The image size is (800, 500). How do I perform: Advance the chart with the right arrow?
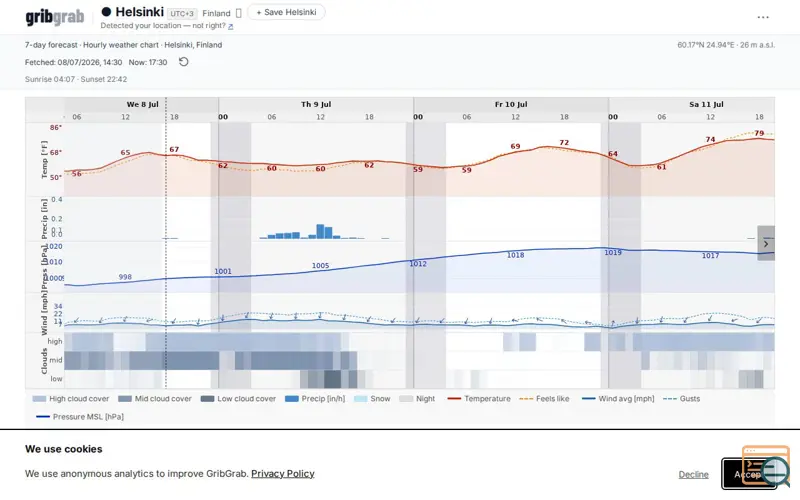click(x=766, y=243)
